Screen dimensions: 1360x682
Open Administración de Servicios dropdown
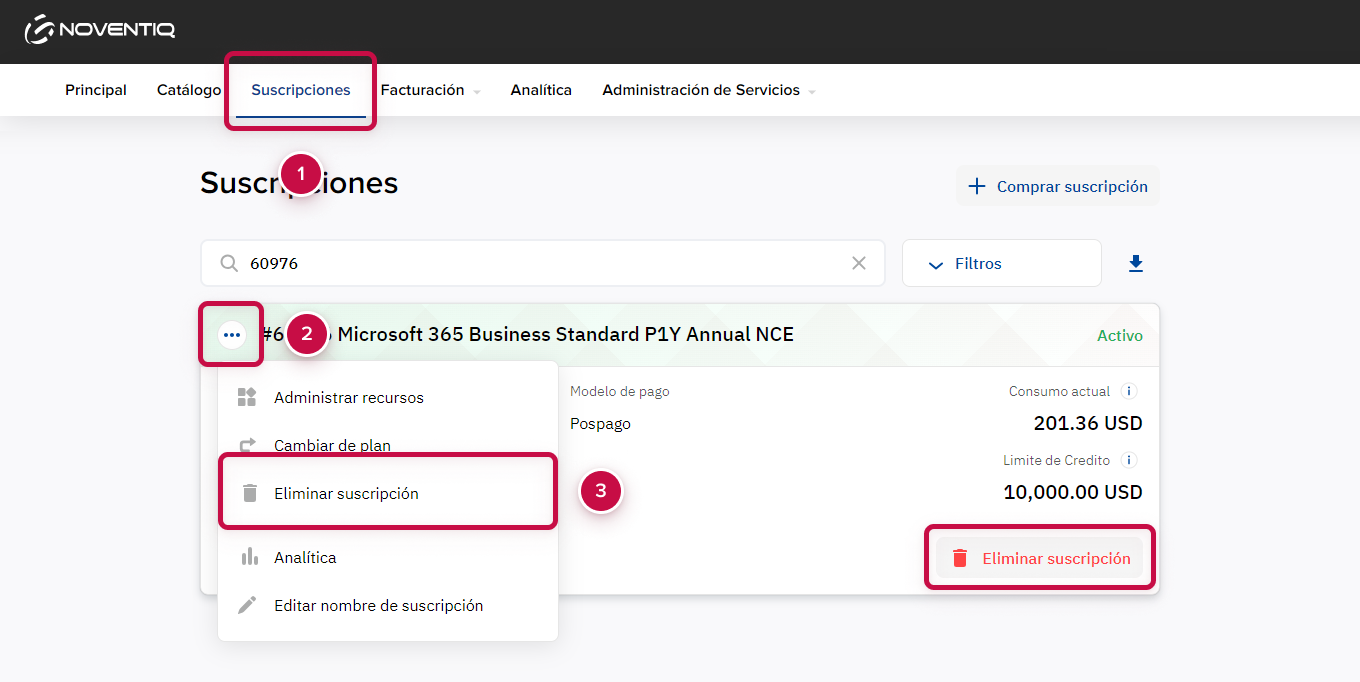pos(708,90)
